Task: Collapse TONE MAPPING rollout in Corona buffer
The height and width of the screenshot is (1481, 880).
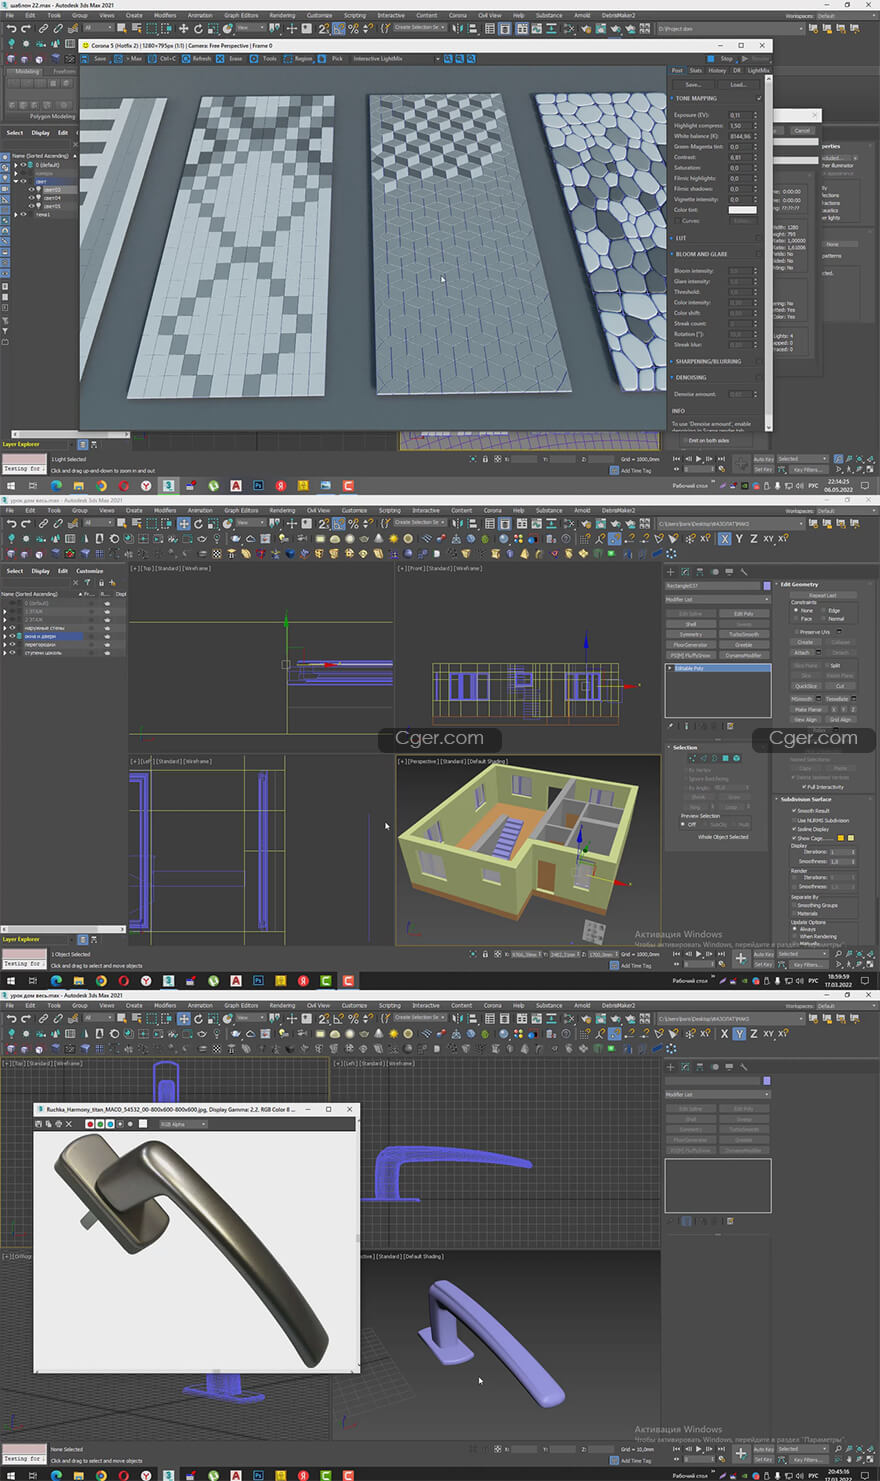Action: click(672, 98)
